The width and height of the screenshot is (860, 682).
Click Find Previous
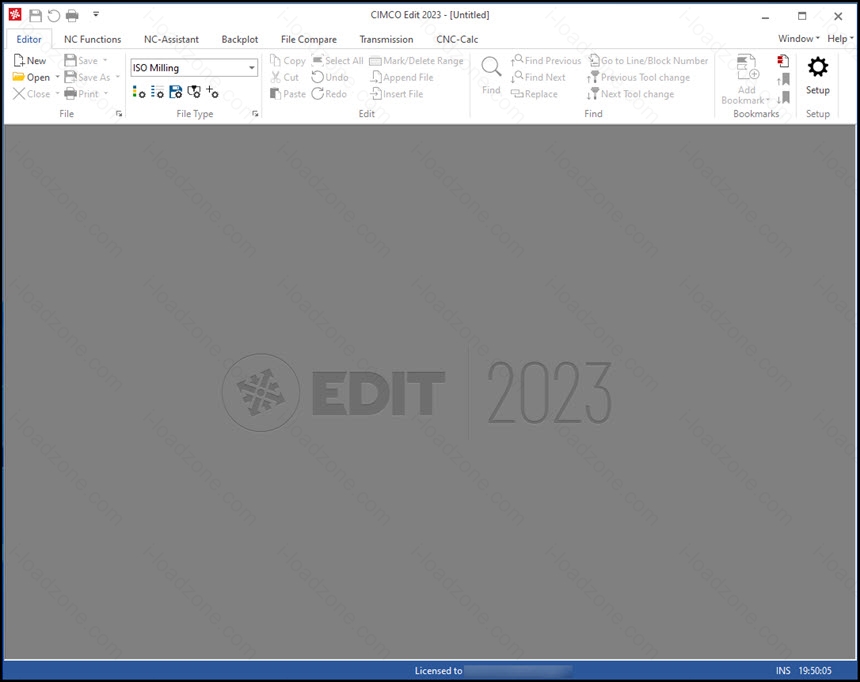546,60
